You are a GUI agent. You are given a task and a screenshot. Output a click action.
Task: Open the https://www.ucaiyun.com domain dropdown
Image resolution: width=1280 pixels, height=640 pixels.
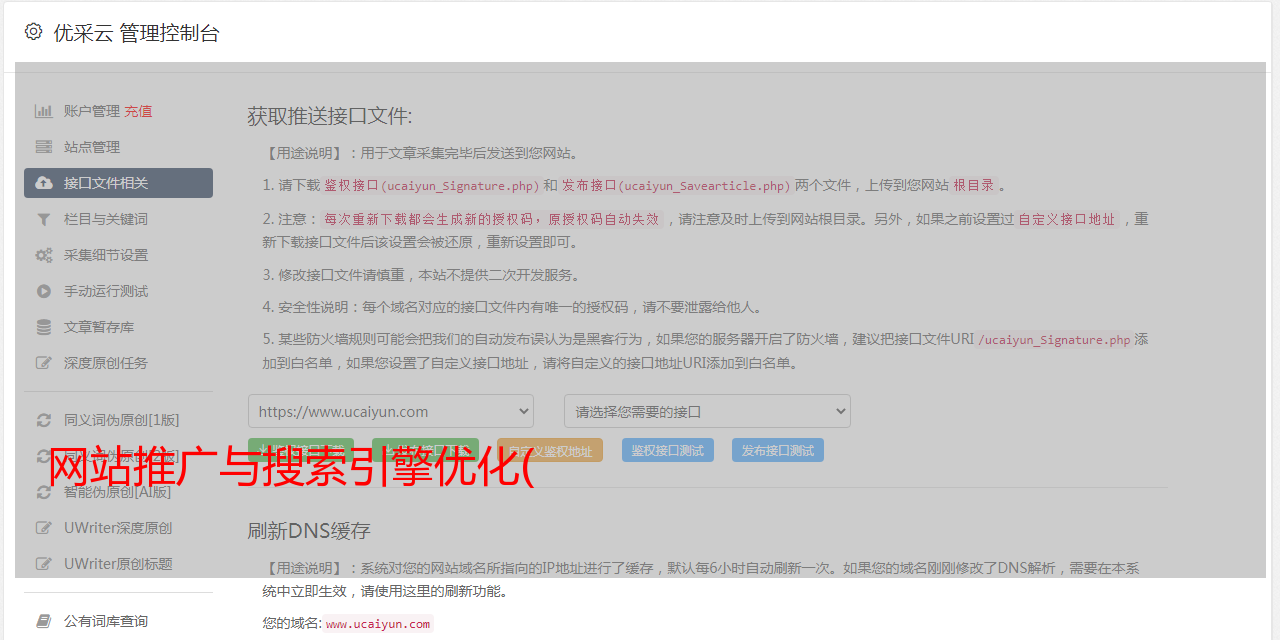pos(391,411)
